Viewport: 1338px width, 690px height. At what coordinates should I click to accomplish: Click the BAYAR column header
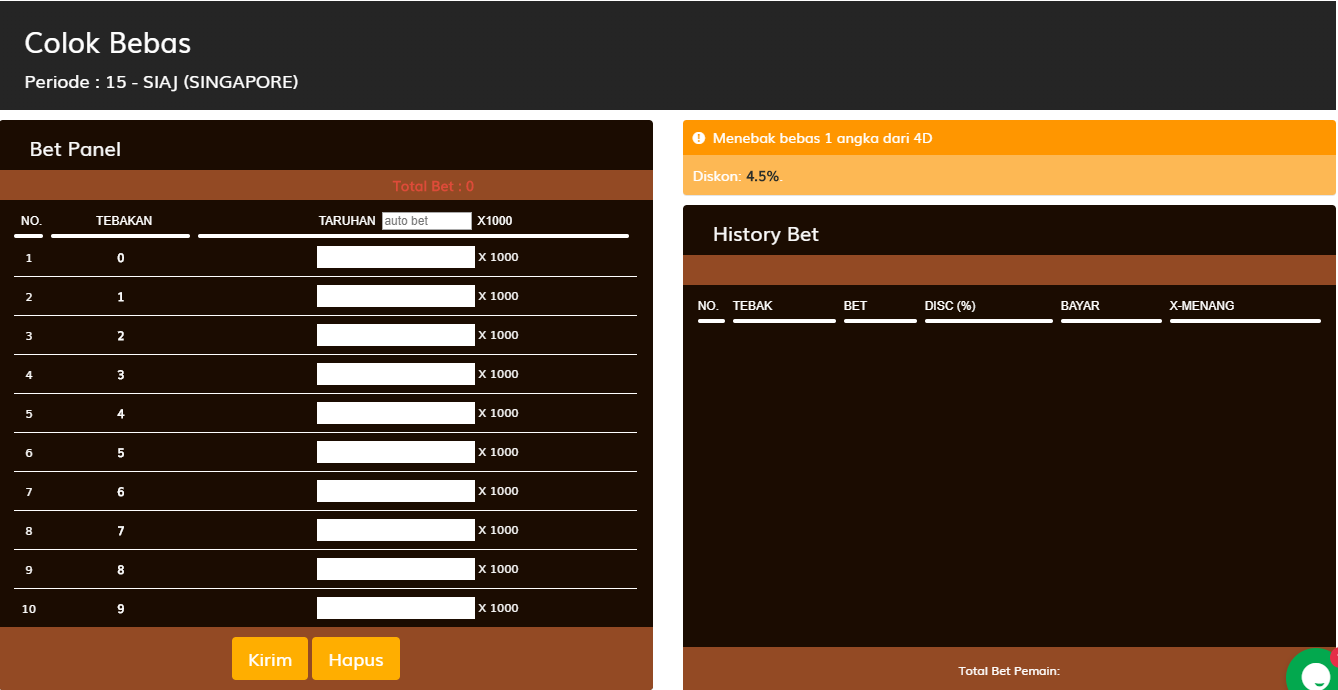pyautogui.click(x=1080, y=306)
